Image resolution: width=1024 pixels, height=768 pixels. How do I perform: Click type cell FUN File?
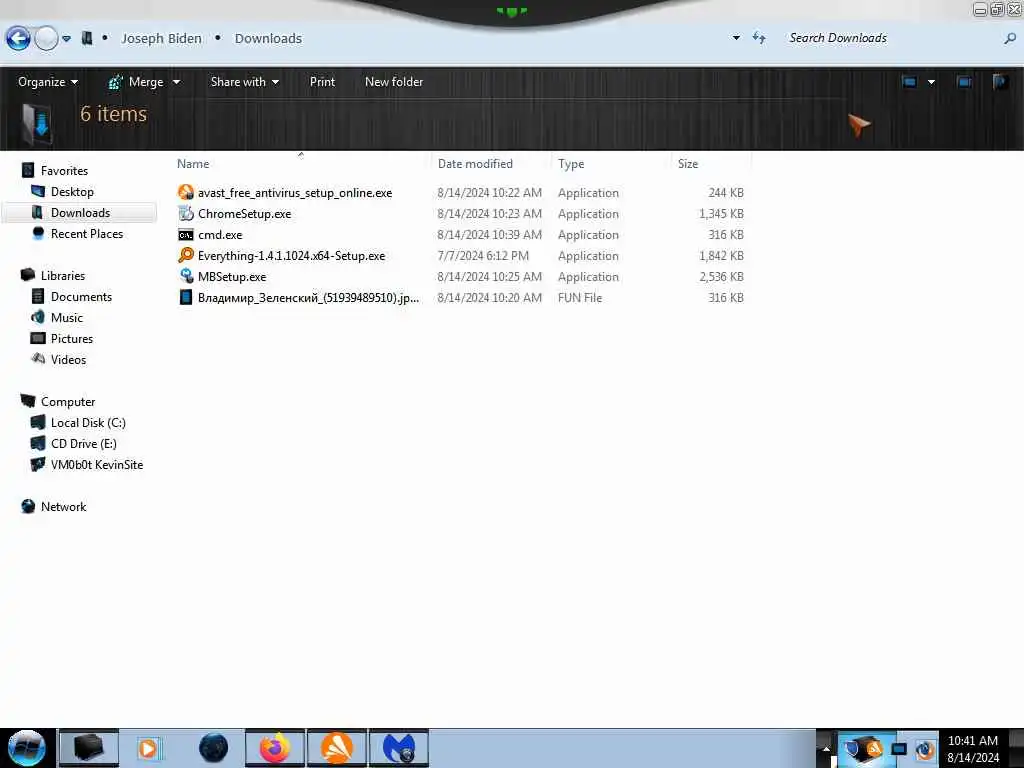(x=580, y=297)
